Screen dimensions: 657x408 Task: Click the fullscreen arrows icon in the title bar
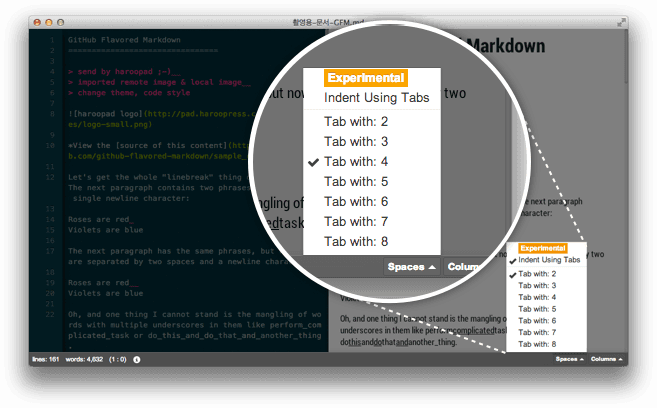[x=620, y=21]
